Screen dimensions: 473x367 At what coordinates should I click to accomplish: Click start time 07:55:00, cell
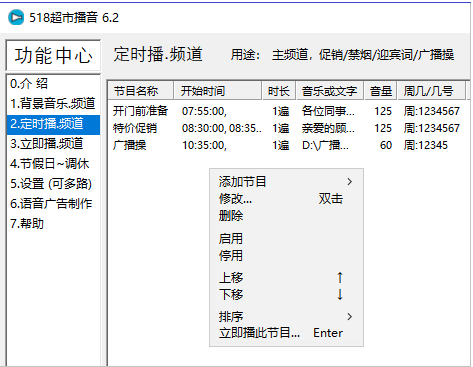pyautogui.click(x=204, y=111)
